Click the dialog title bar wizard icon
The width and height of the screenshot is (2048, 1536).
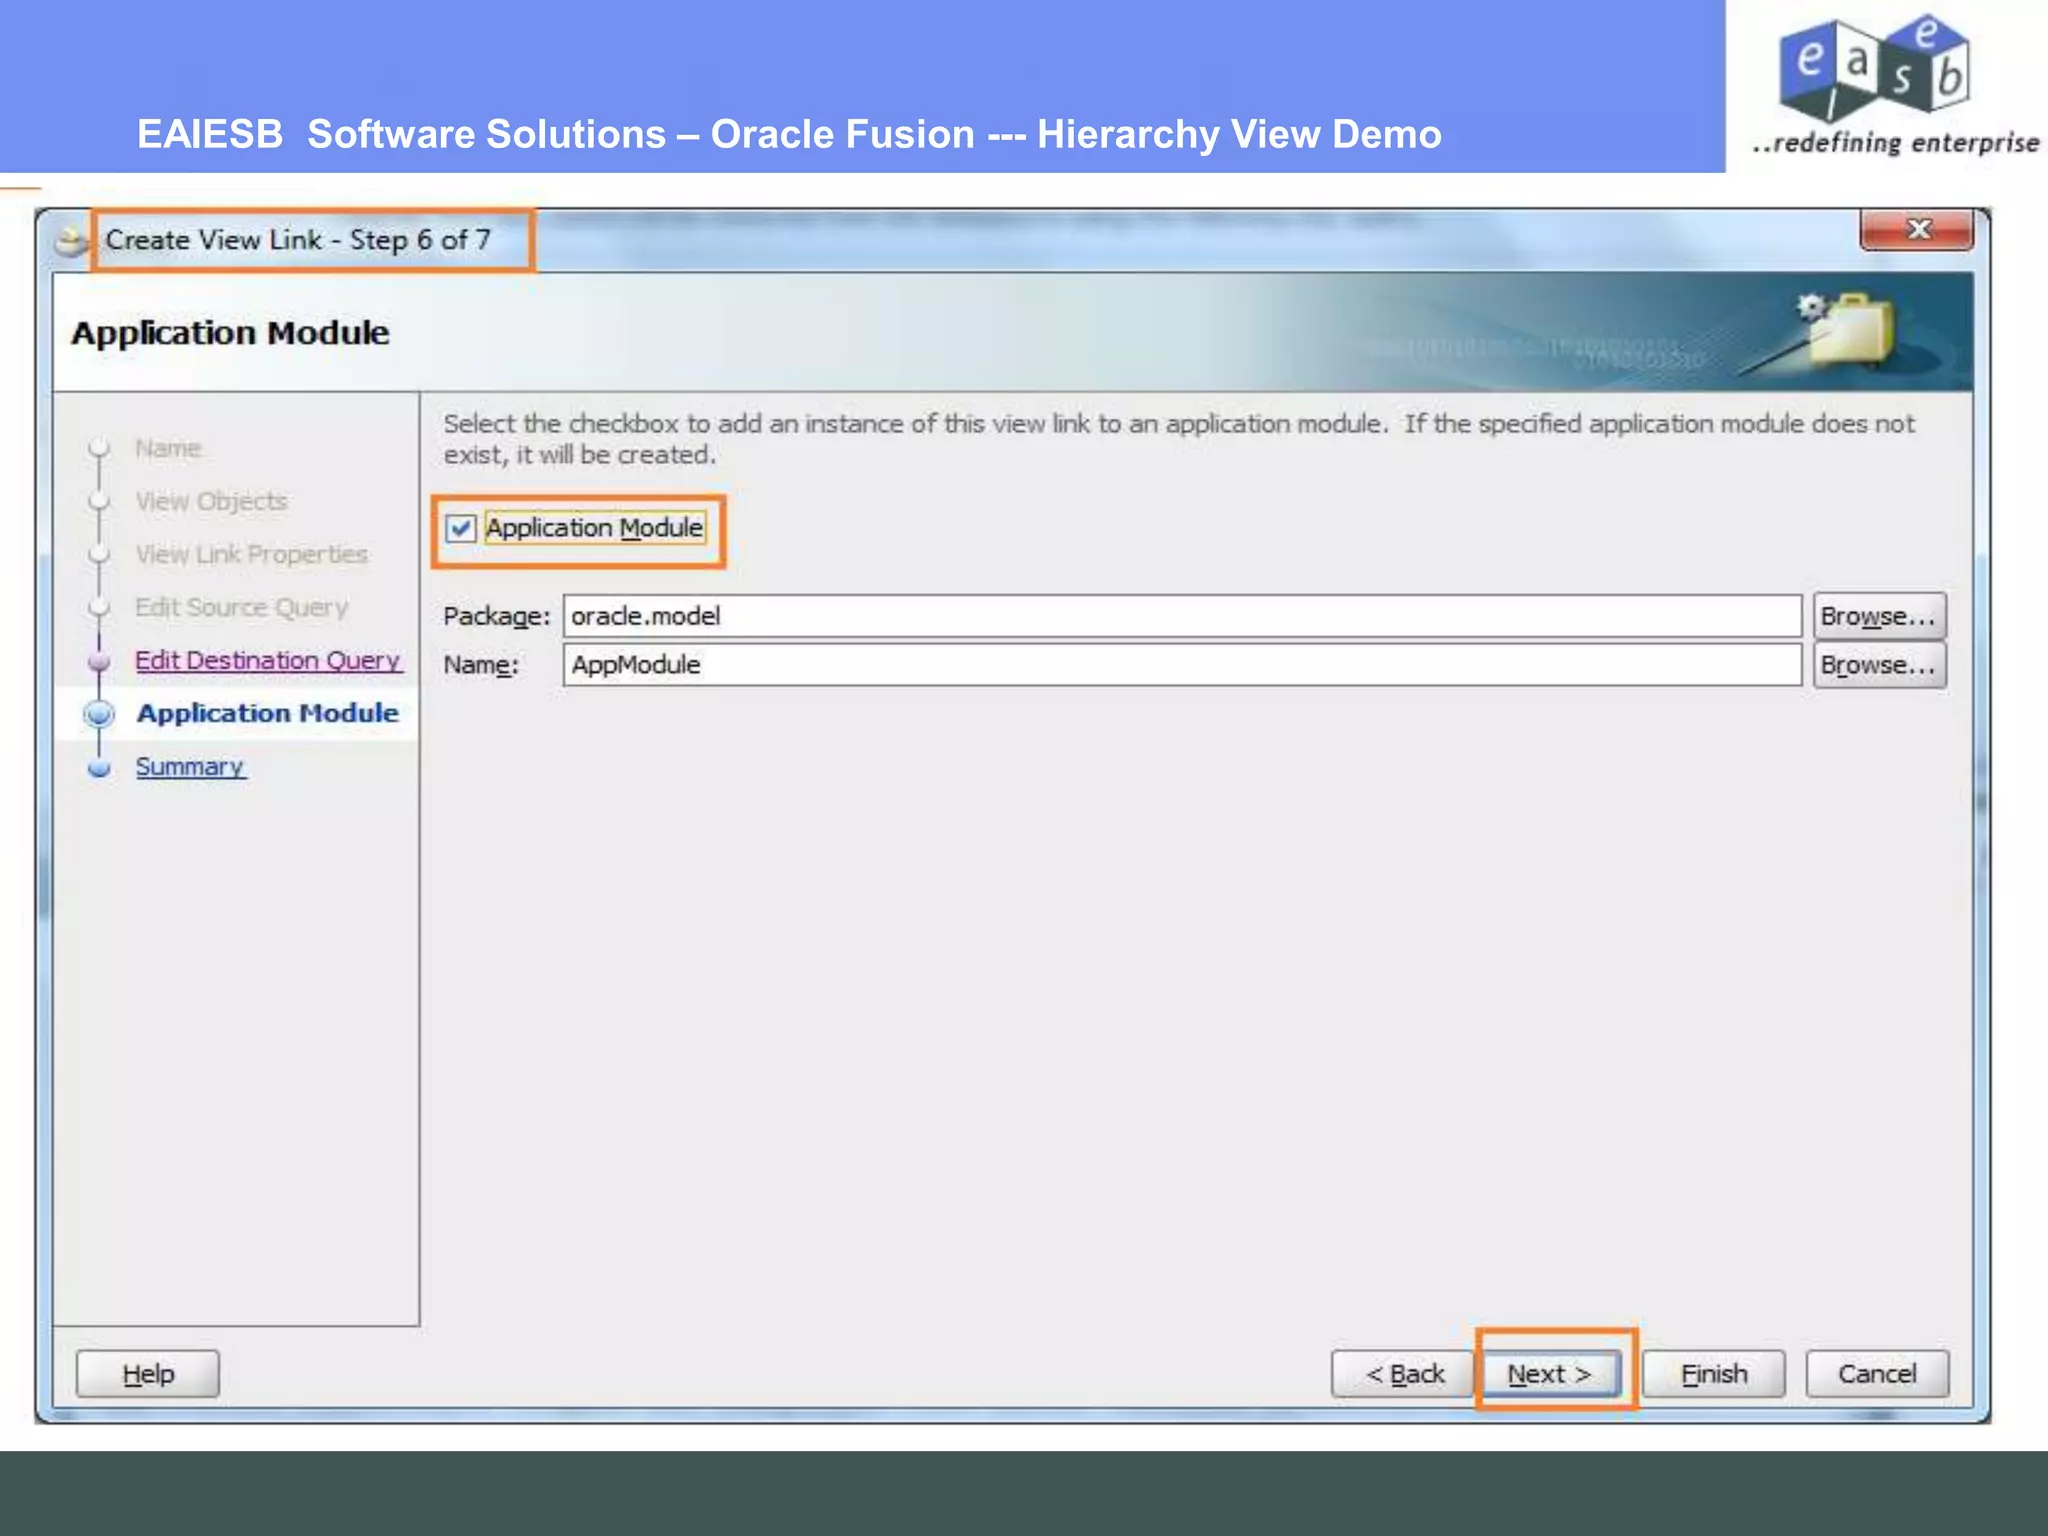pyautogui.click(x=70, y=241)
